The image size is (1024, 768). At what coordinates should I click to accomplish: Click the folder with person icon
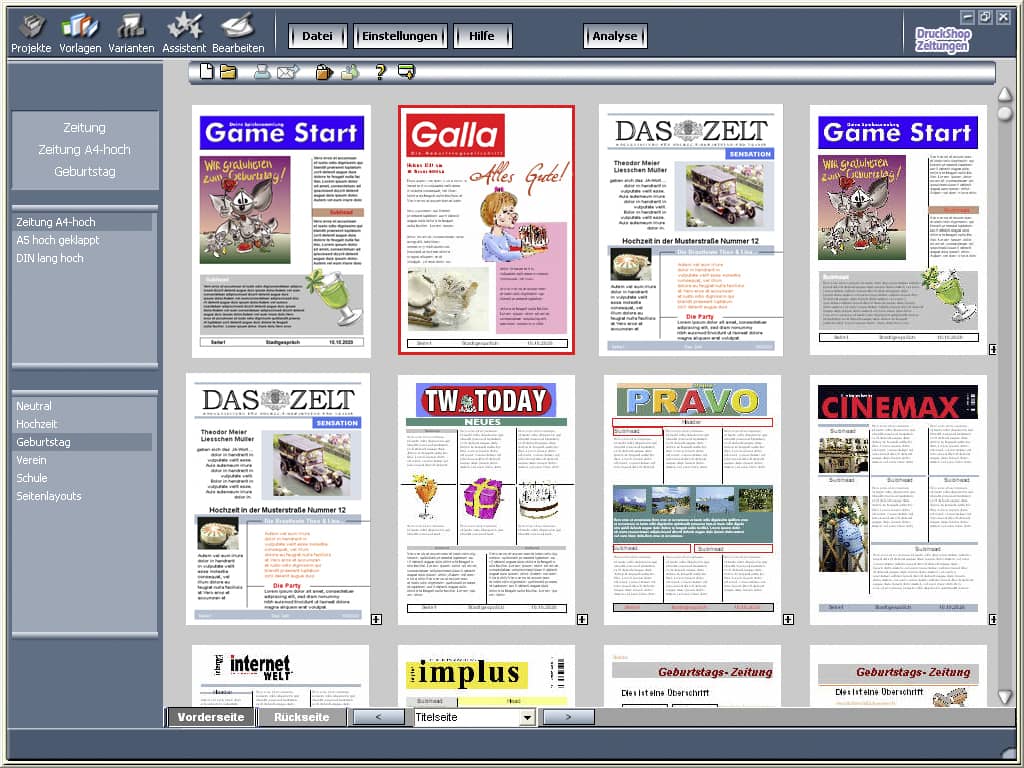click(x=350, y=72)
